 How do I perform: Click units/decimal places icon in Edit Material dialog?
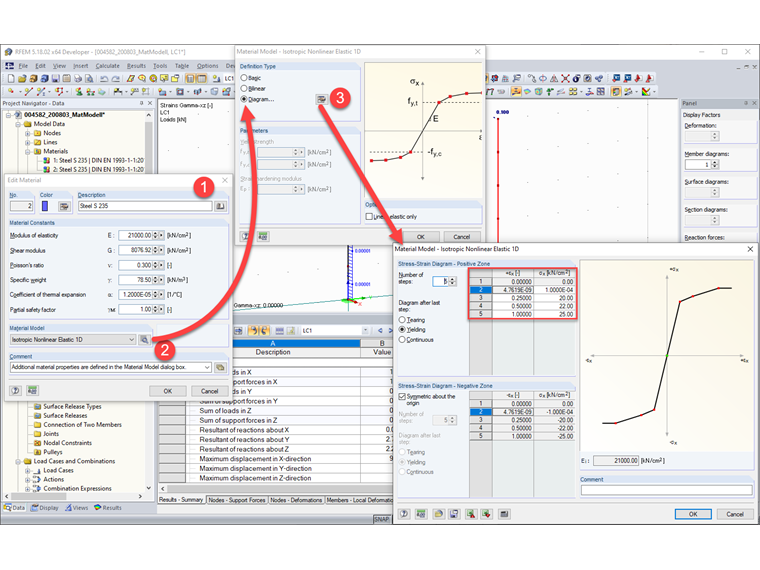(32, 391)
